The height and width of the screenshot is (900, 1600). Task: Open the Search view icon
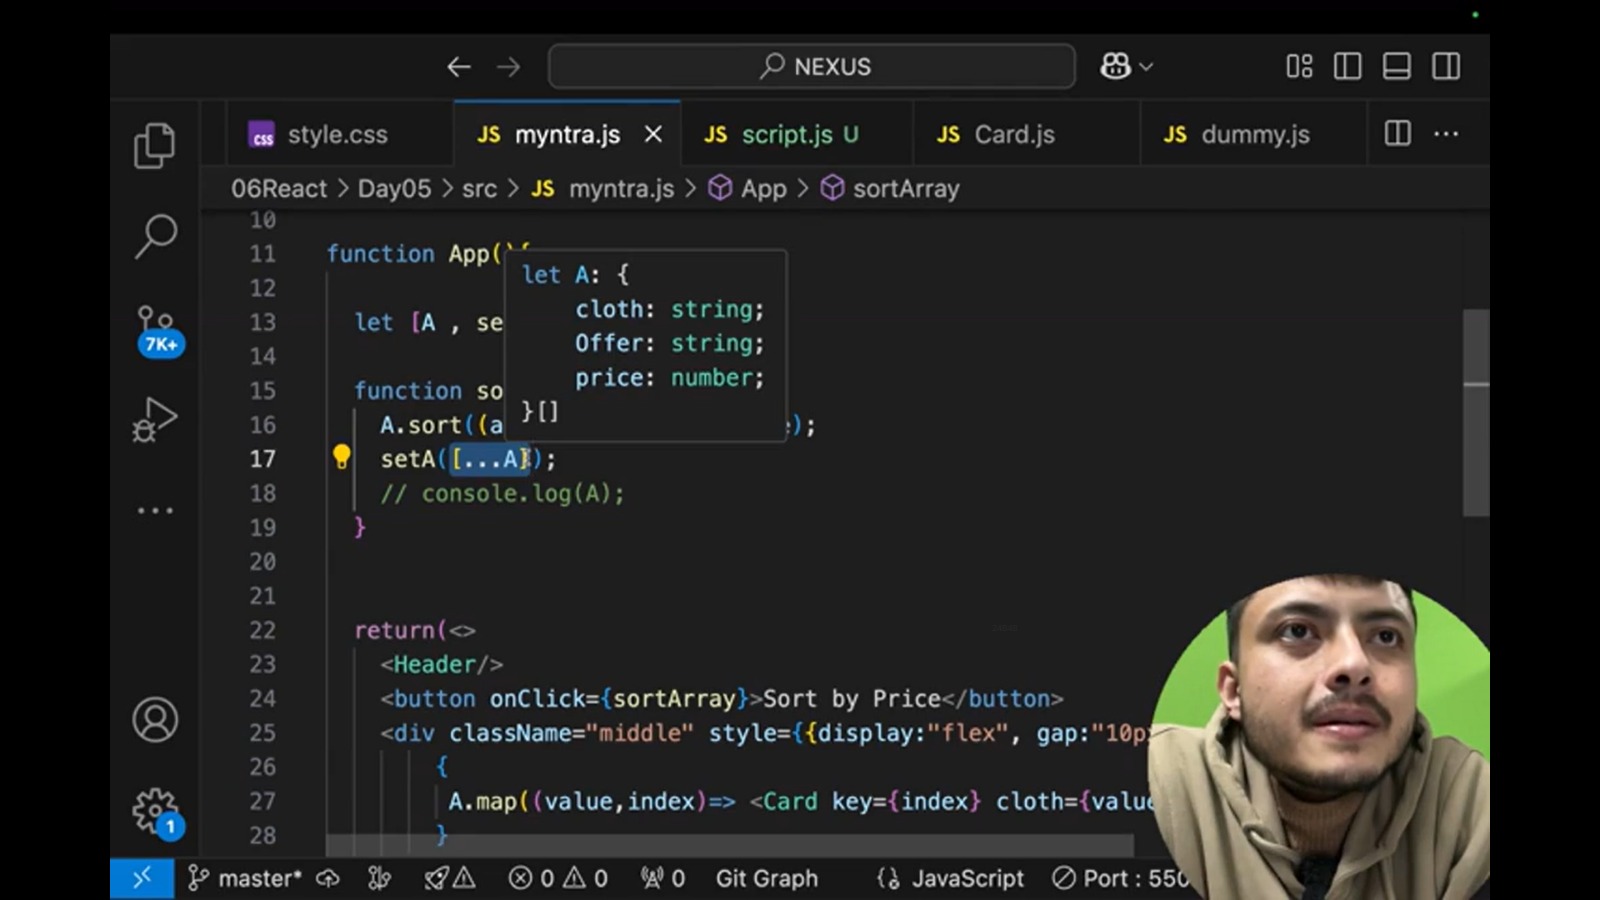[x=155, y=237]
